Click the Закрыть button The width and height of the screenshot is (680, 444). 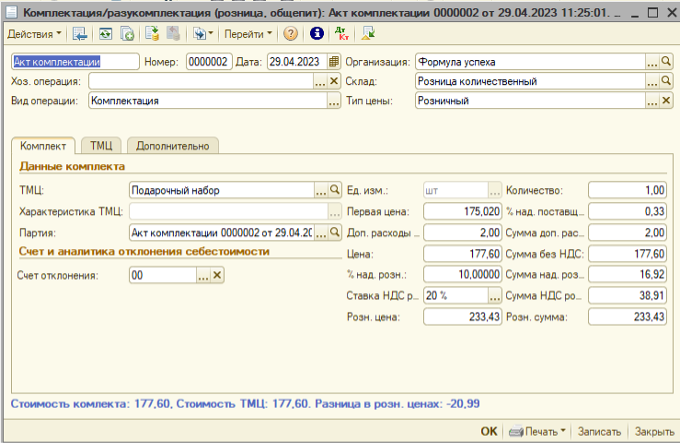654,431
